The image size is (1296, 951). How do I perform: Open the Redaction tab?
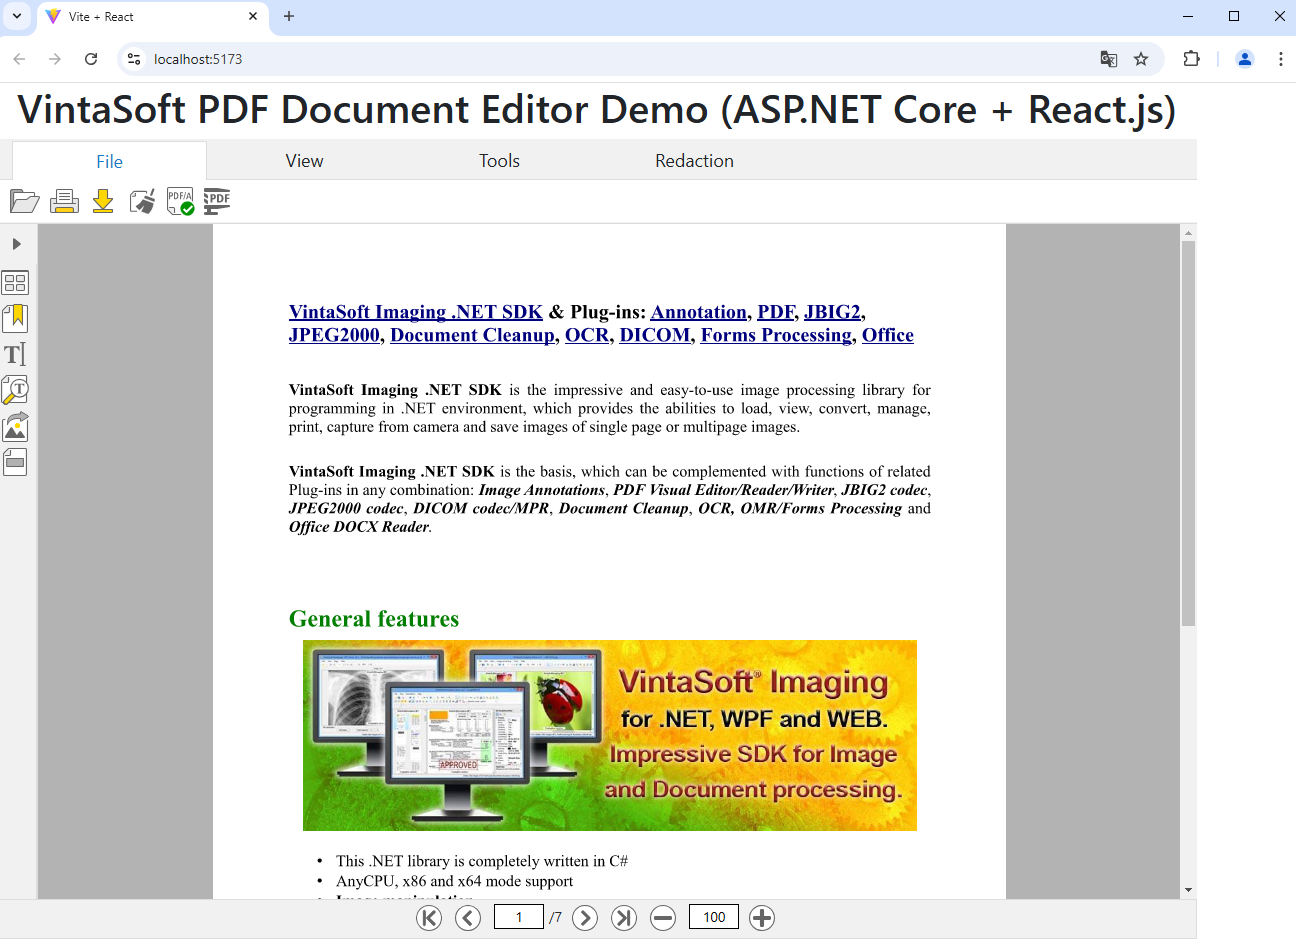click(x=694, y=161)
